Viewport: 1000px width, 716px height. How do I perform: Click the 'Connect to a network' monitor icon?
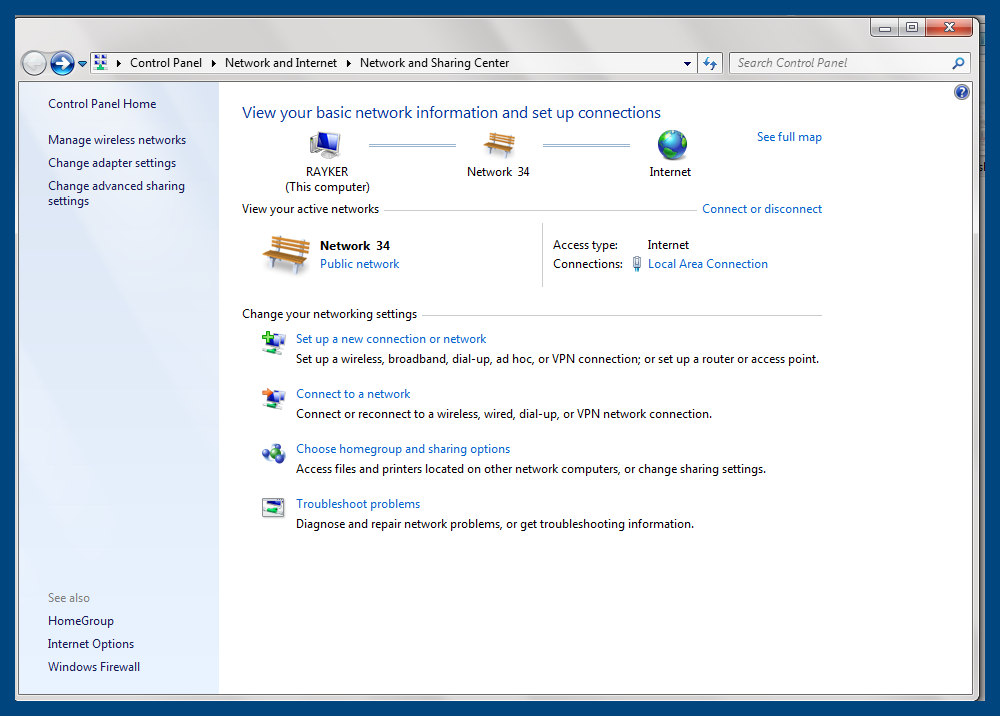(273, 398)
